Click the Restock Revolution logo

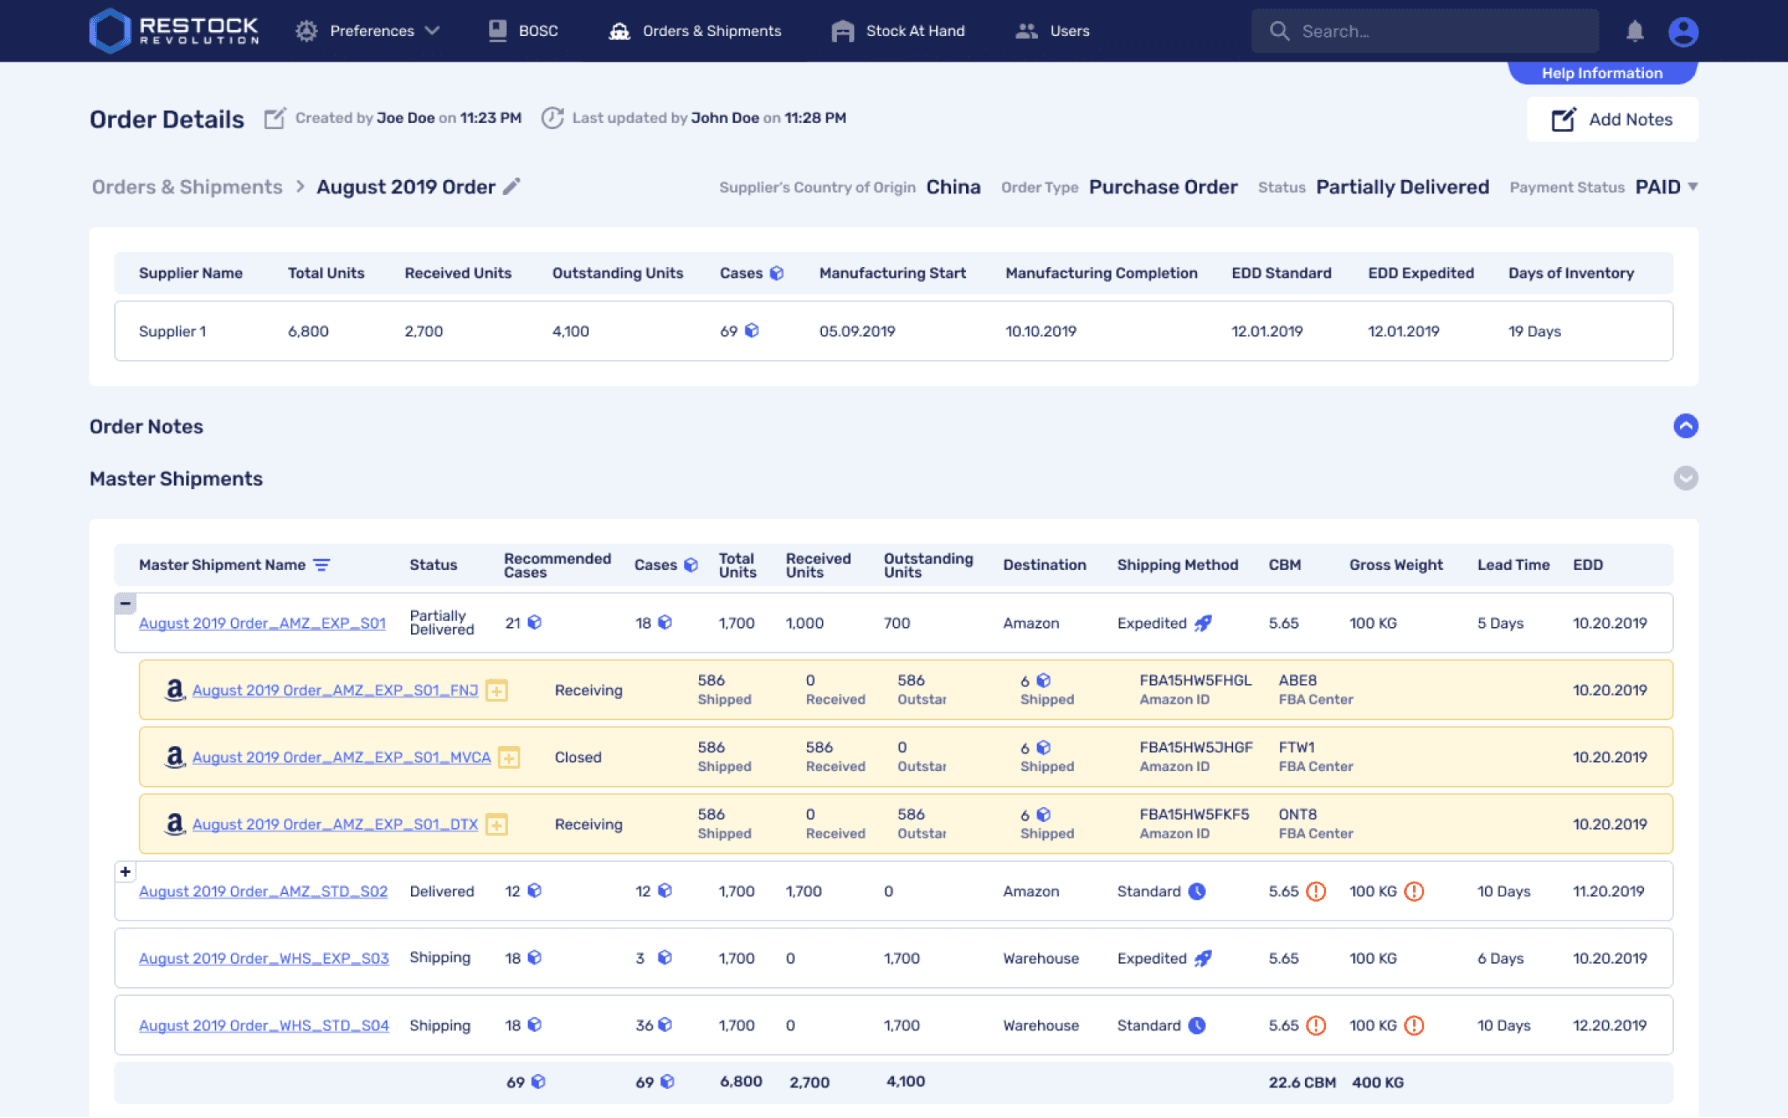(x=174, y=31)
